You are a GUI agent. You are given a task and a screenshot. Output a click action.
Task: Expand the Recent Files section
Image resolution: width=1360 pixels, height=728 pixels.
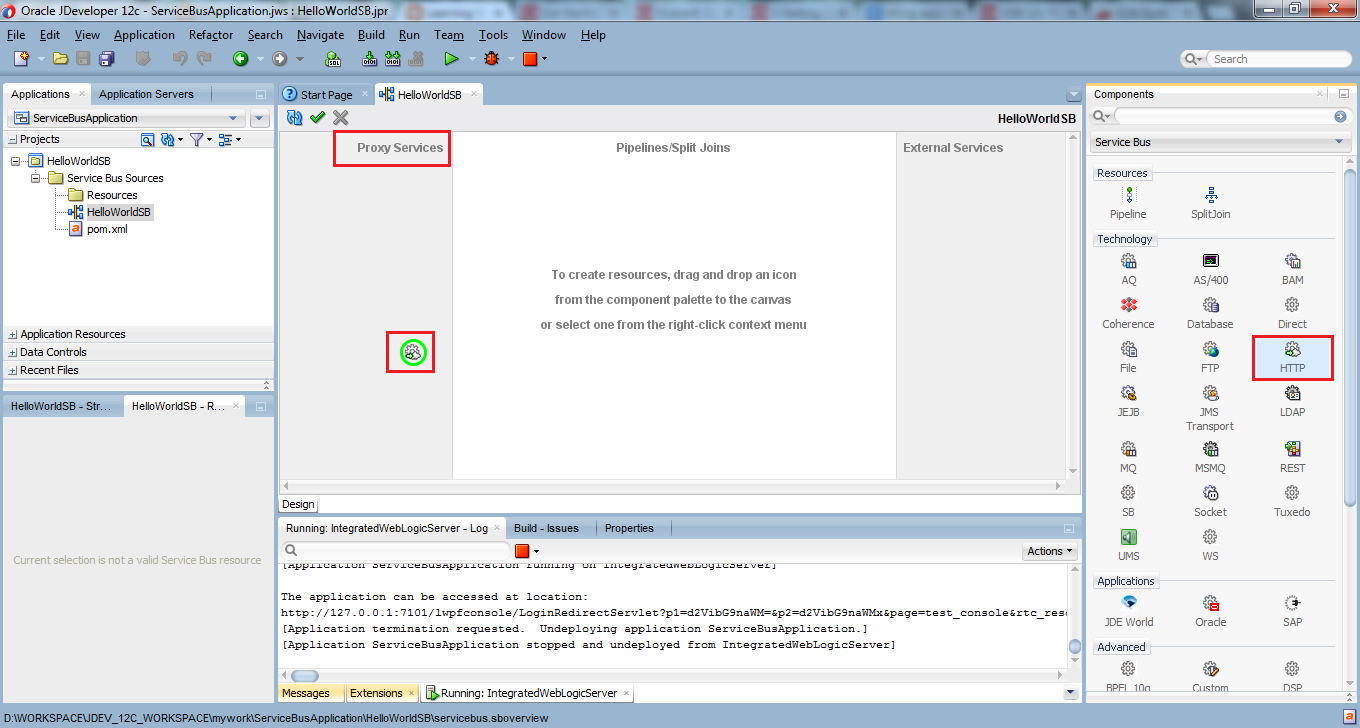point(12,370)
